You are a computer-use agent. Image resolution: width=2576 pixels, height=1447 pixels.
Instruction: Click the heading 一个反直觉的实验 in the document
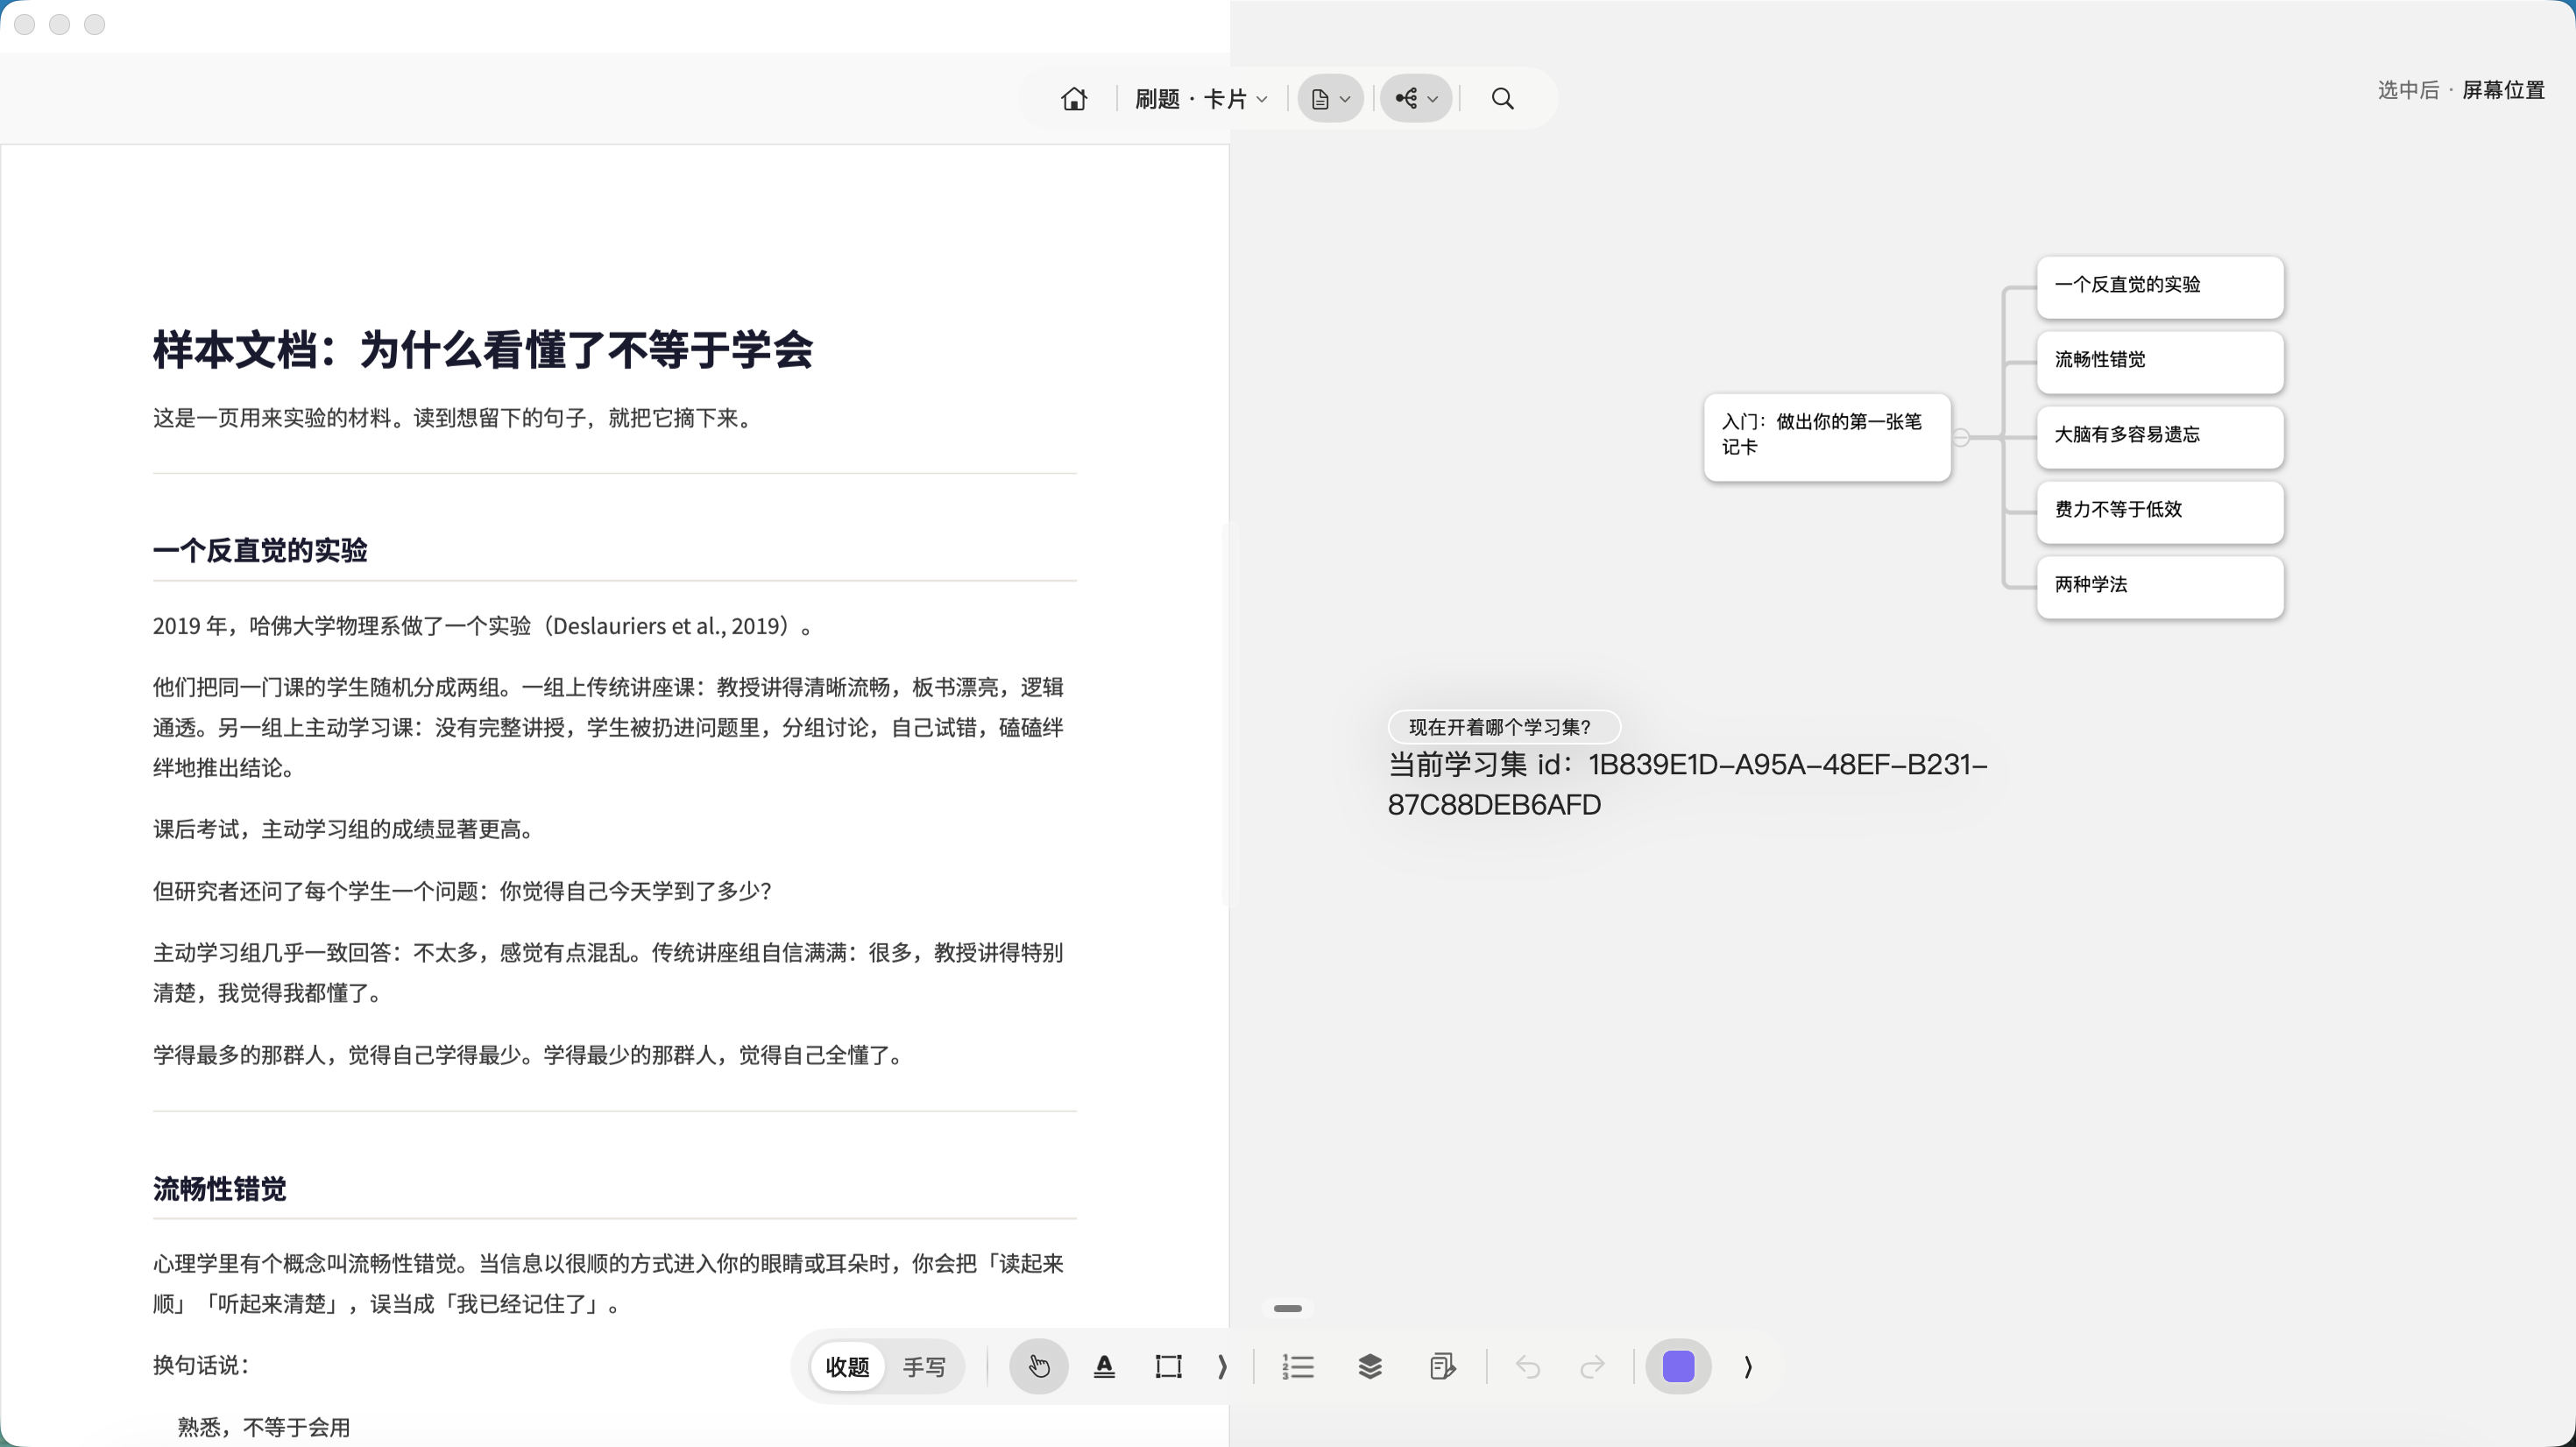click(260, 550)
